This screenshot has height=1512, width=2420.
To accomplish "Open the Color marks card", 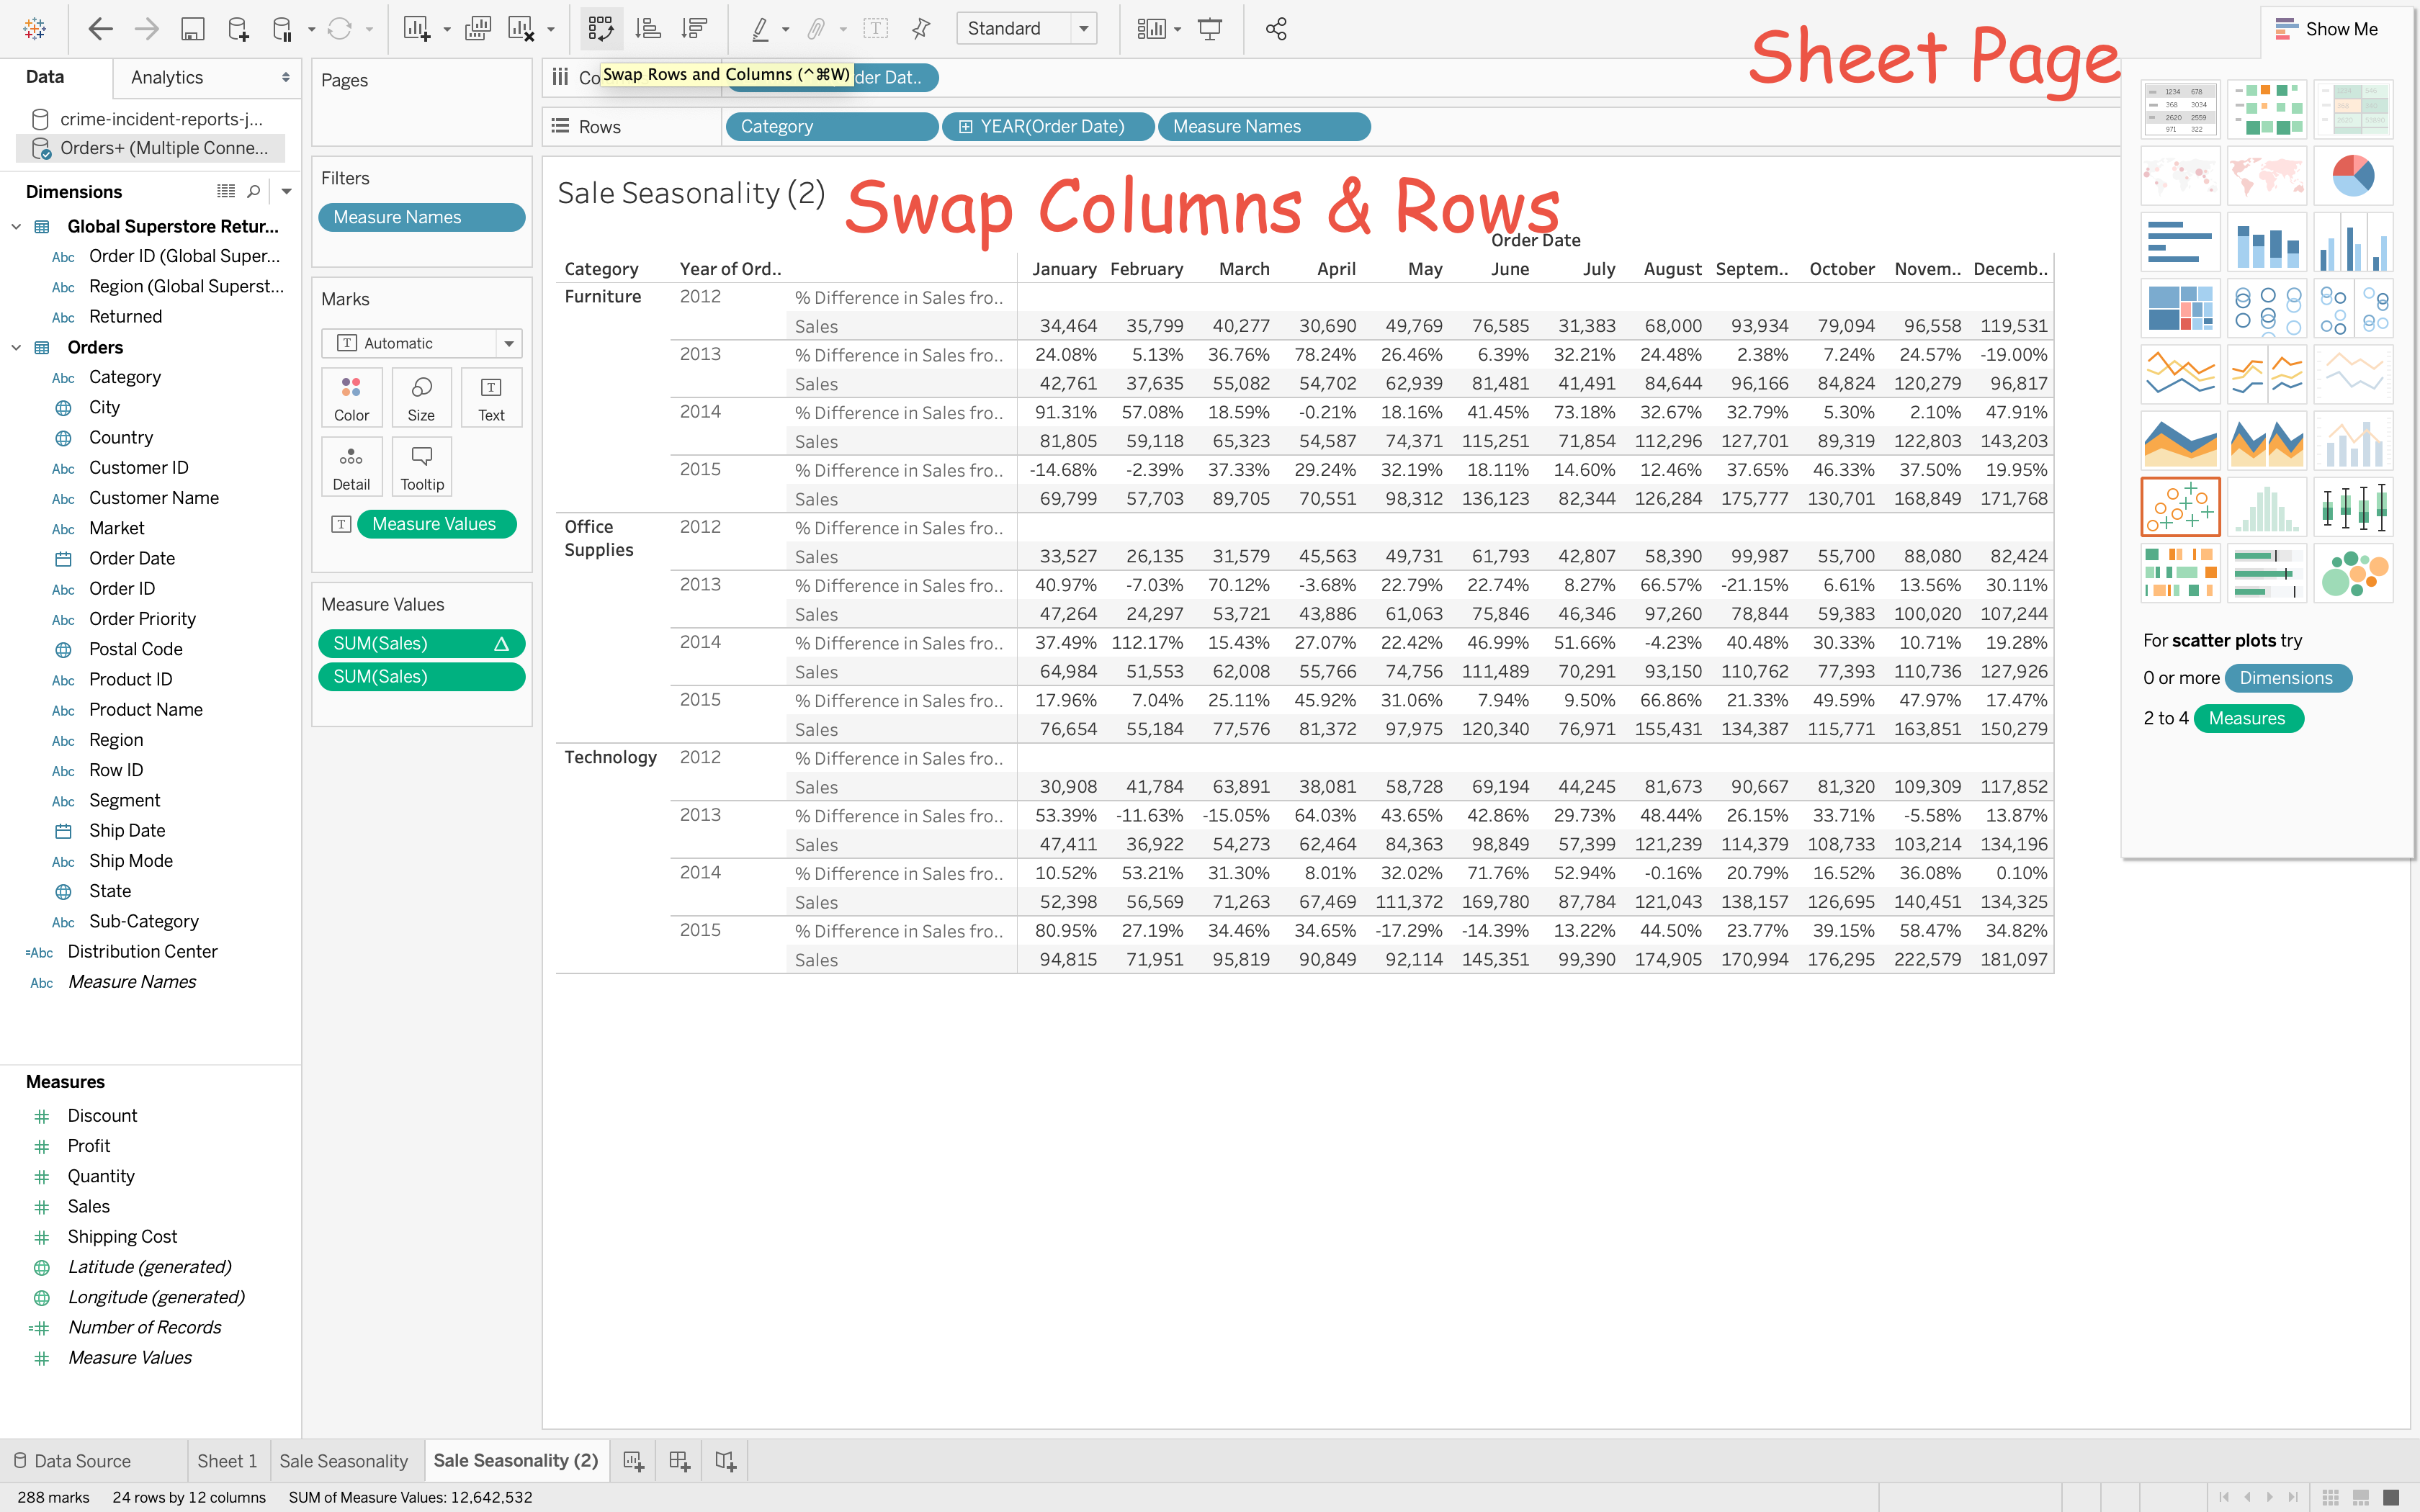I will coord(351,397).
